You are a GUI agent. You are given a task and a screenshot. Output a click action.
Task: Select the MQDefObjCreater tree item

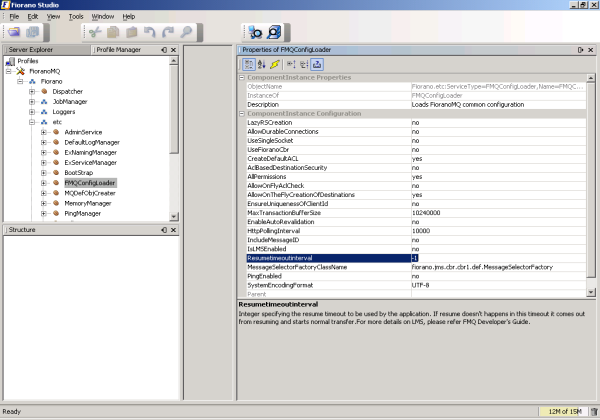90,193
